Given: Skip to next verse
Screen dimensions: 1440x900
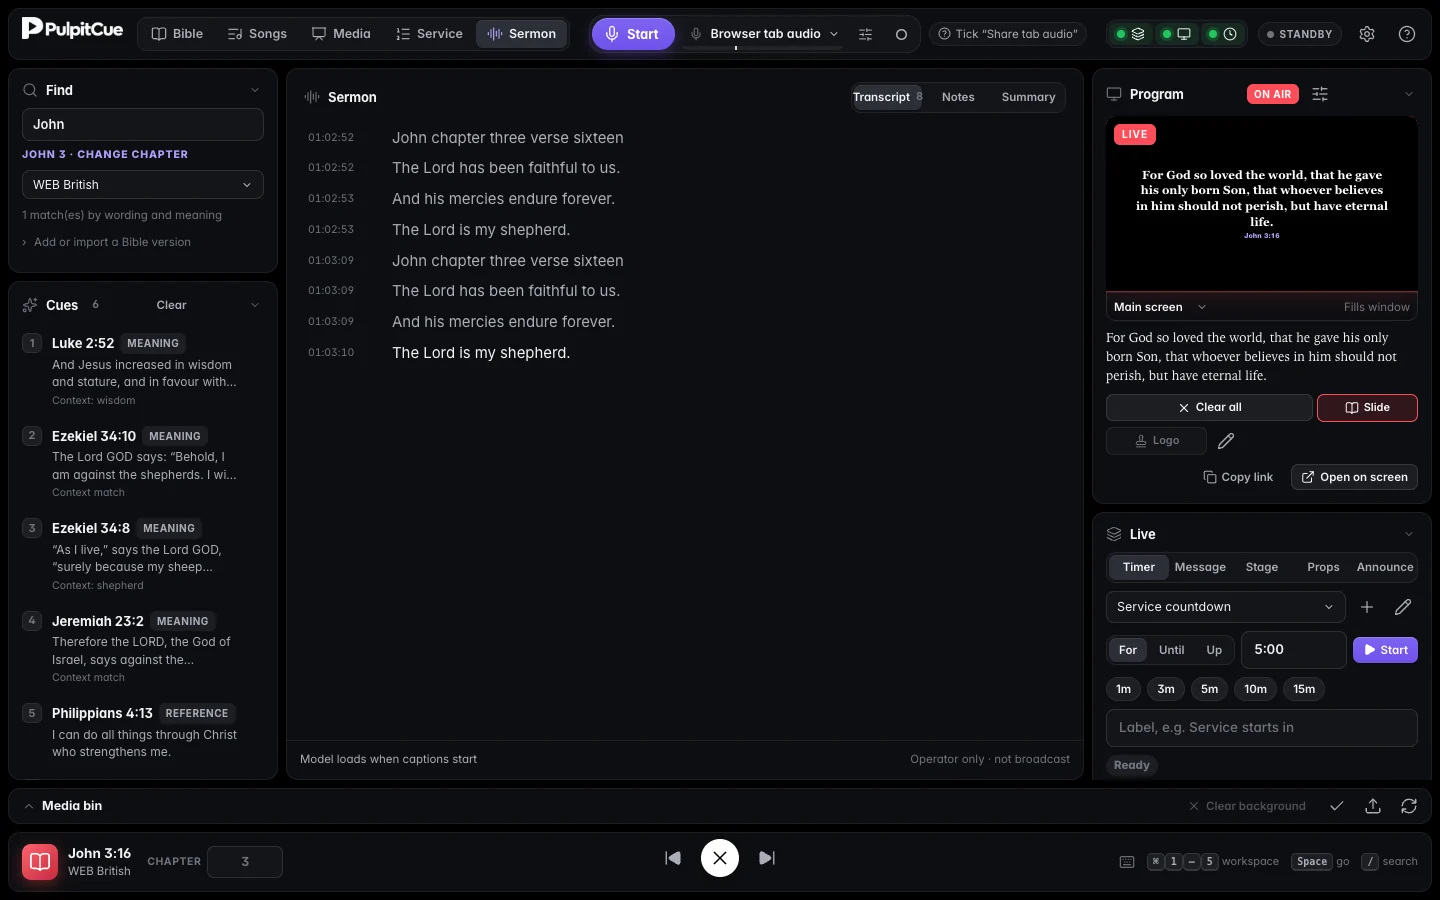Looking at the screenshot, I should pyautogui.click(x=767, y=858).
